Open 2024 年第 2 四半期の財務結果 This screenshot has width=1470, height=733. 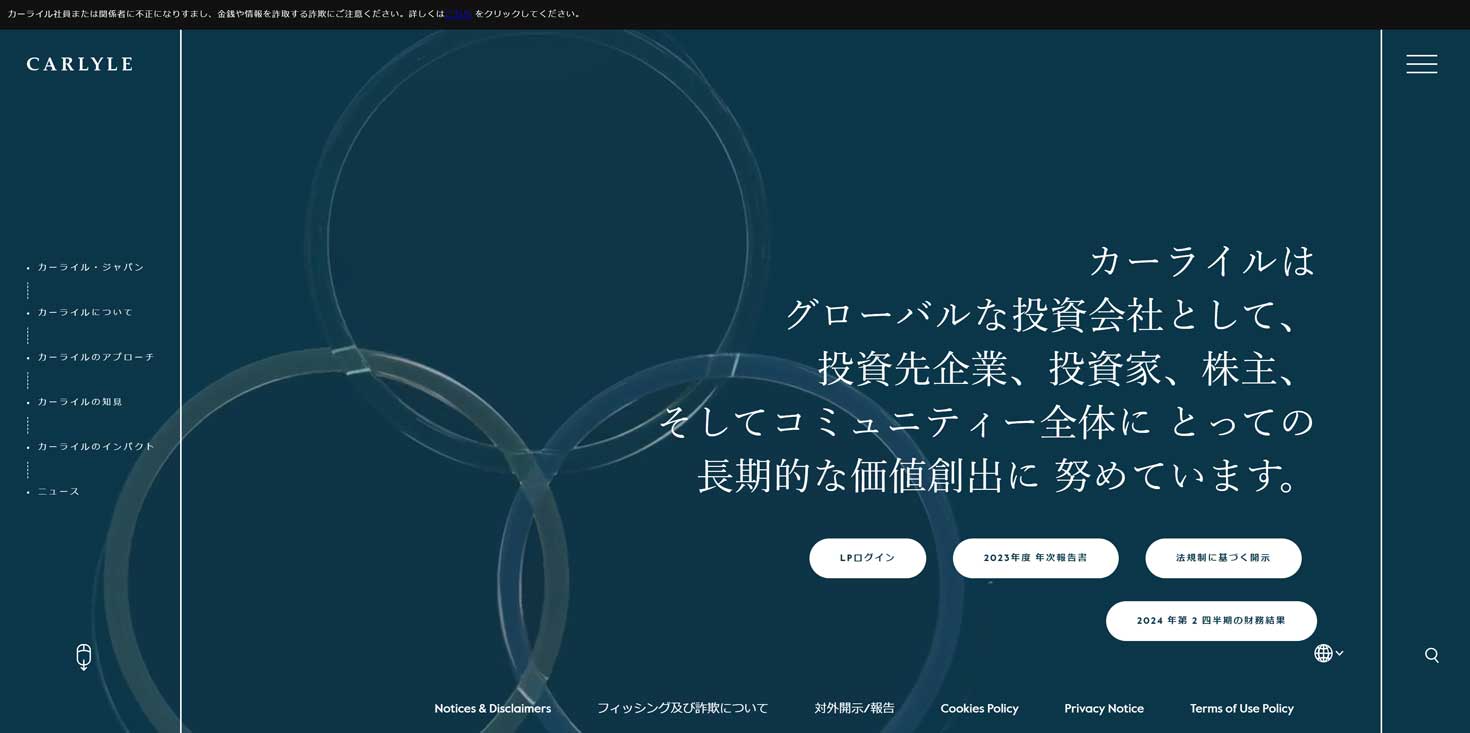(1211, 621)
